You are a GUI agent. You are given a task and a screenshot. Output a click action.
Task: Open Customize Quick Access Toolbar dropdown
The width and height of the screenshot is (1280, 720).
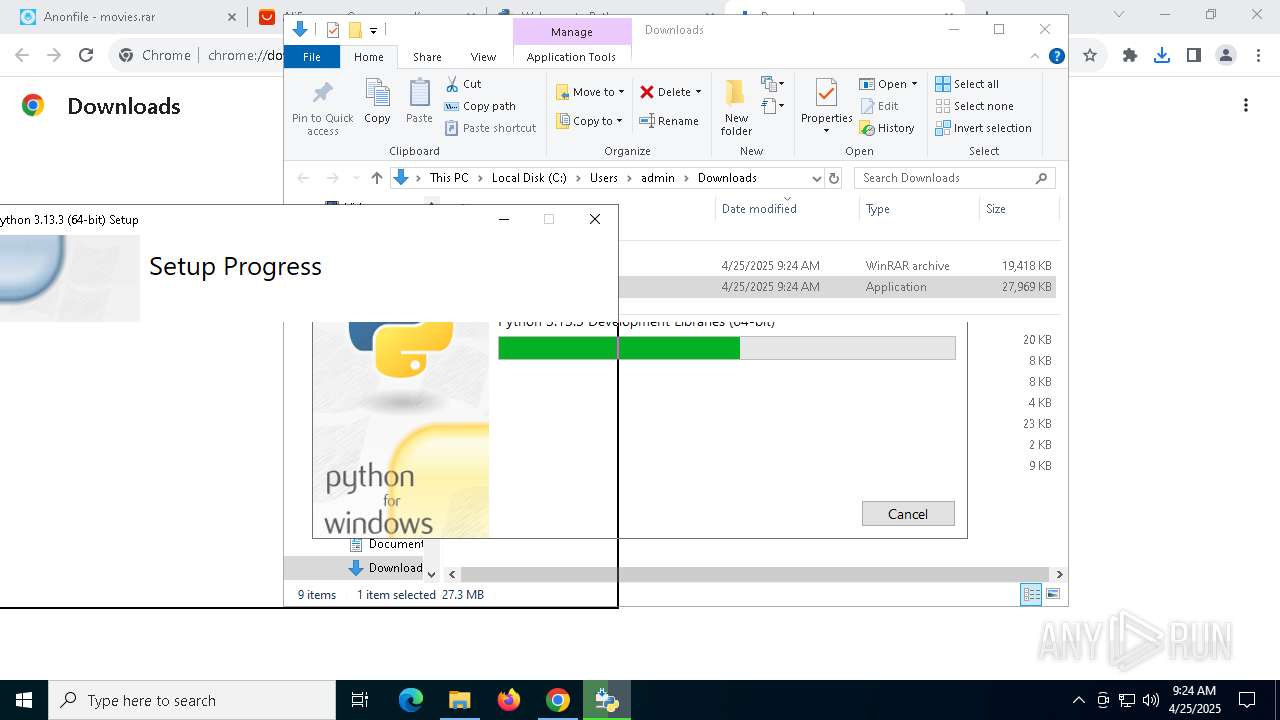[x=373, y=31]
